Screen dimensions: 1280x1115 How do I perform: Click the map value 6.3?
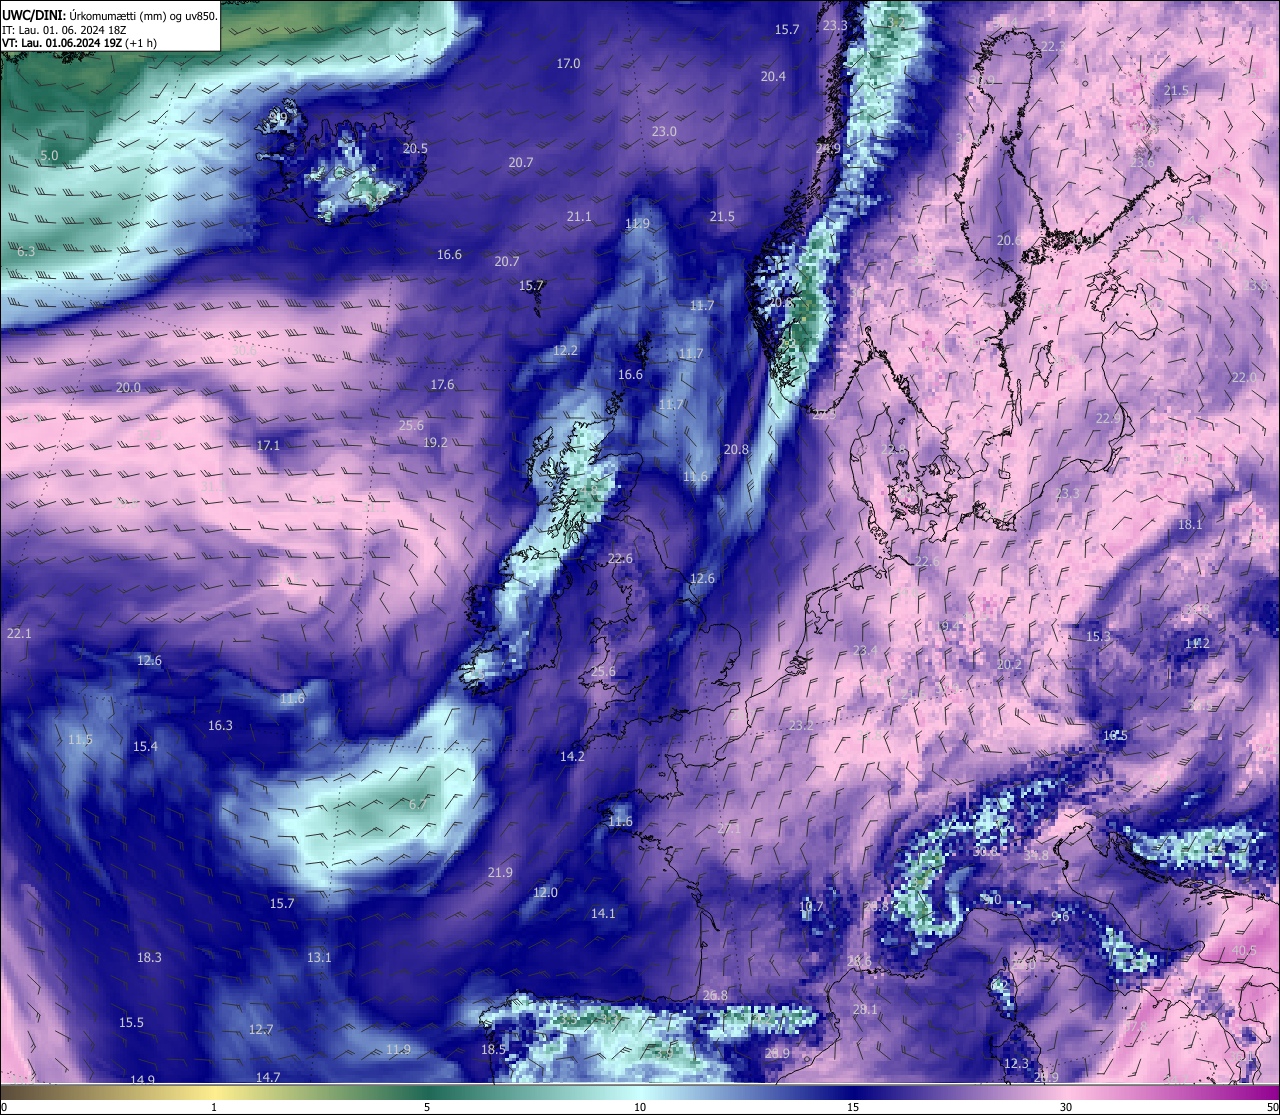26,252
